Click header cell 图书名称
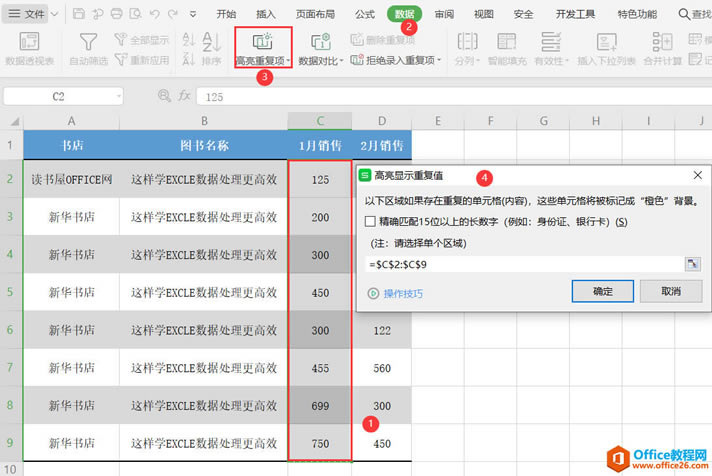Image resolution: width=712 pixels, height=476 pixels. [204, 145]
